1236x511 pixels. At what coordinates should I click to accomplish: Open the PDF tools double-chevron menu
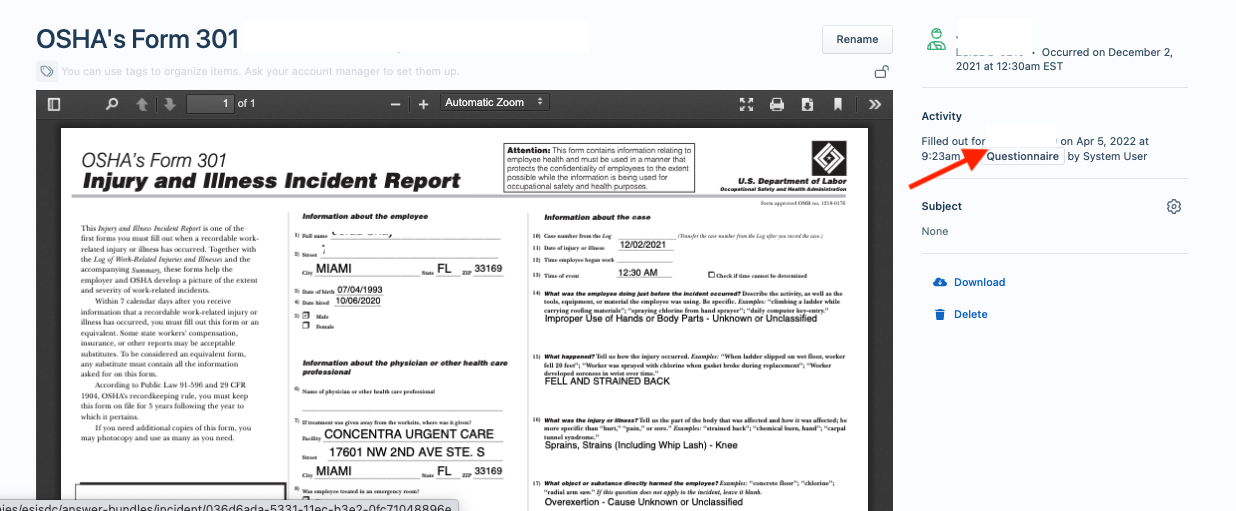point(875,104)
